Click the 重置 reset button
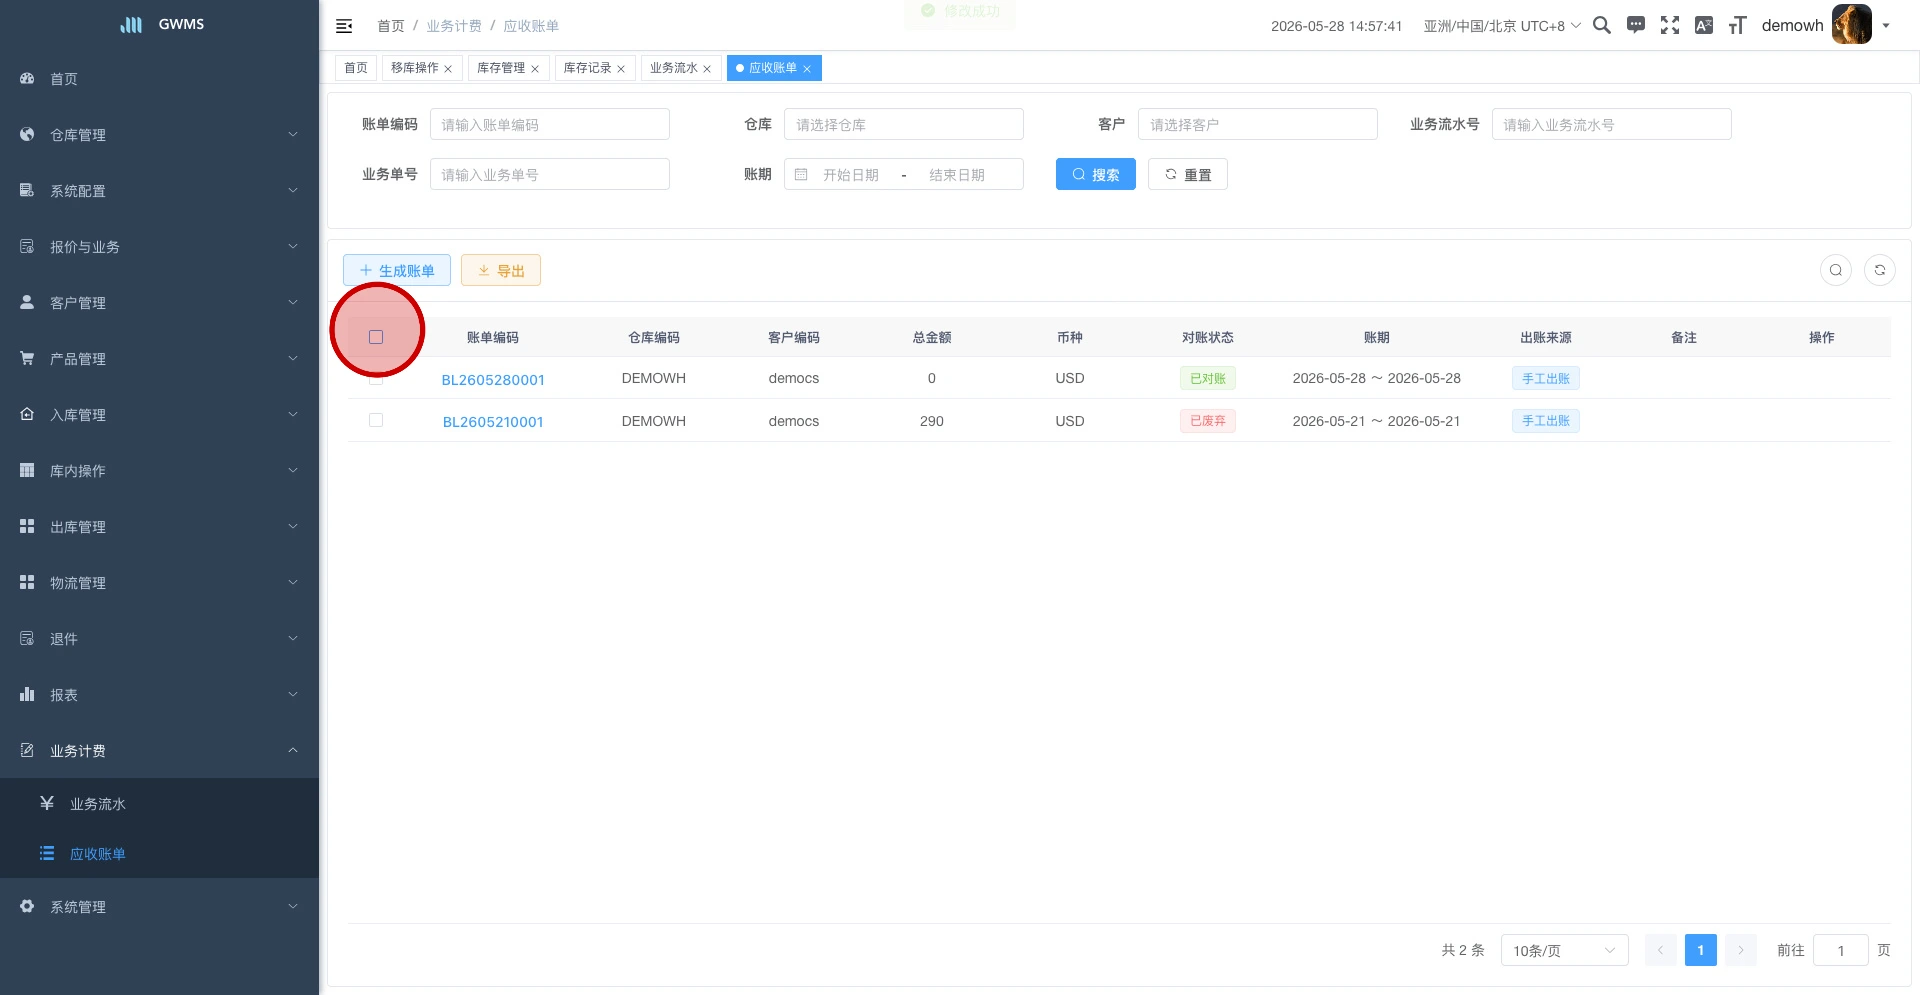Screen dimensions: 1920x995 pyautogui.click(x=1188, y=175)
